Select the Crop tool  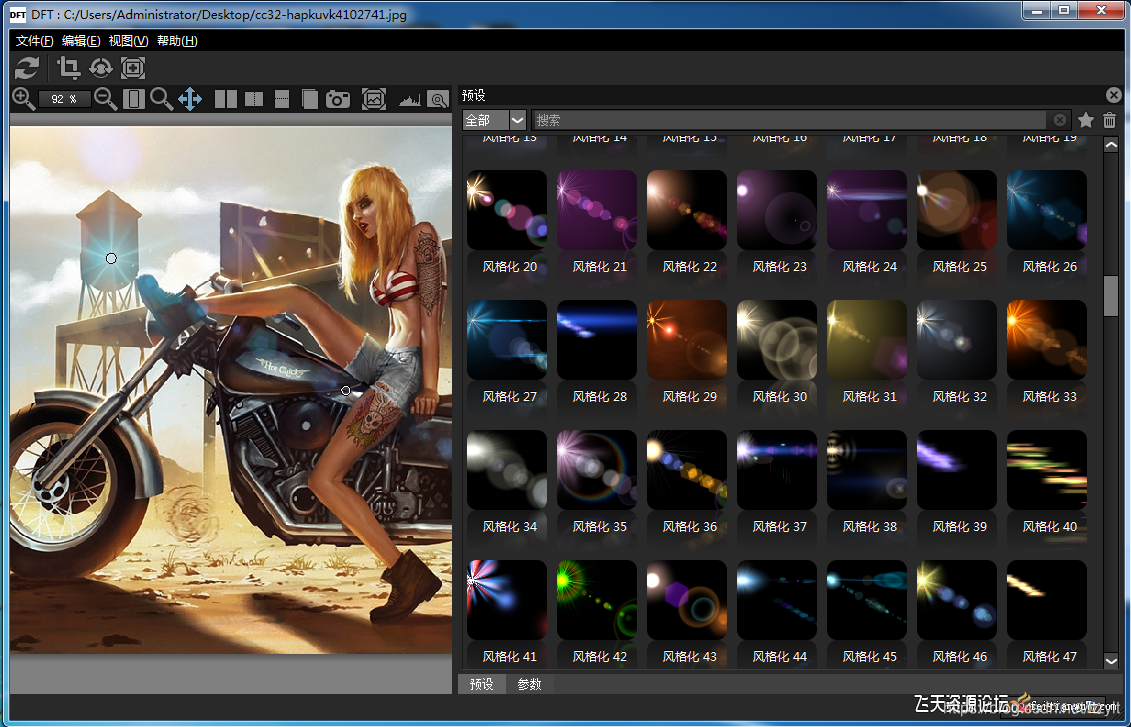69,69
